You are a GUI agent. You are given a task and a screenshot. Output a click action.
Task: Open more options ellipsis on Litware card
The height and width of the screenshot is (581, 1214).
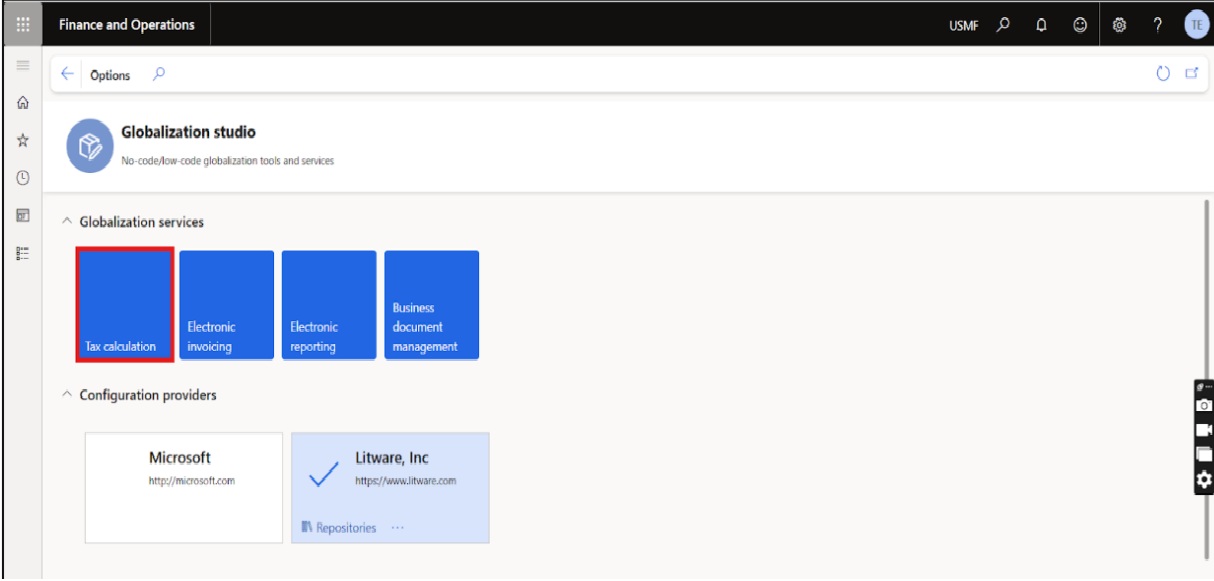(398, 528)
